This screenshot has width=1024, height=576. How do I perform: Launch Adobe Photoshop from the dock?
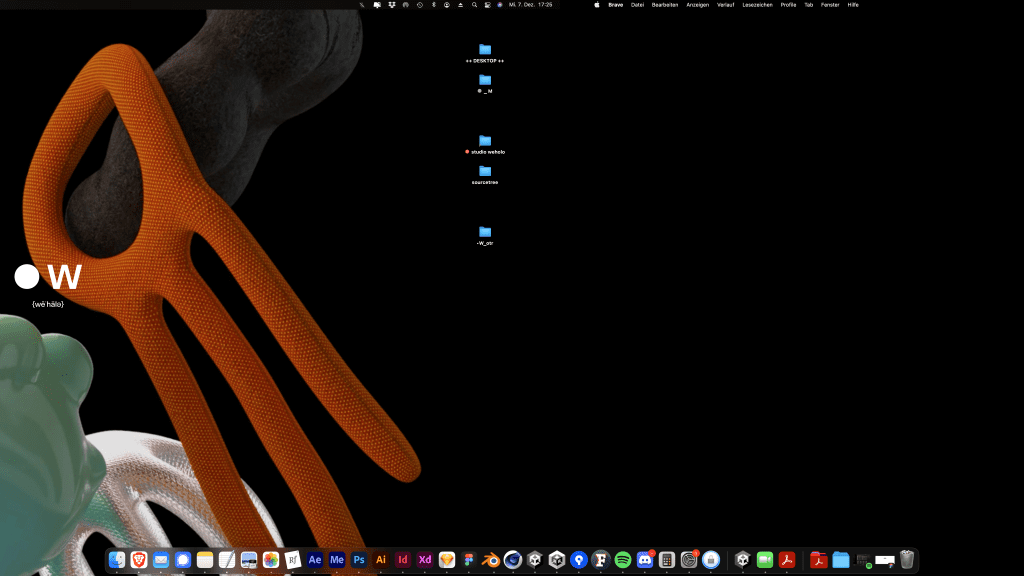(359, 560)
